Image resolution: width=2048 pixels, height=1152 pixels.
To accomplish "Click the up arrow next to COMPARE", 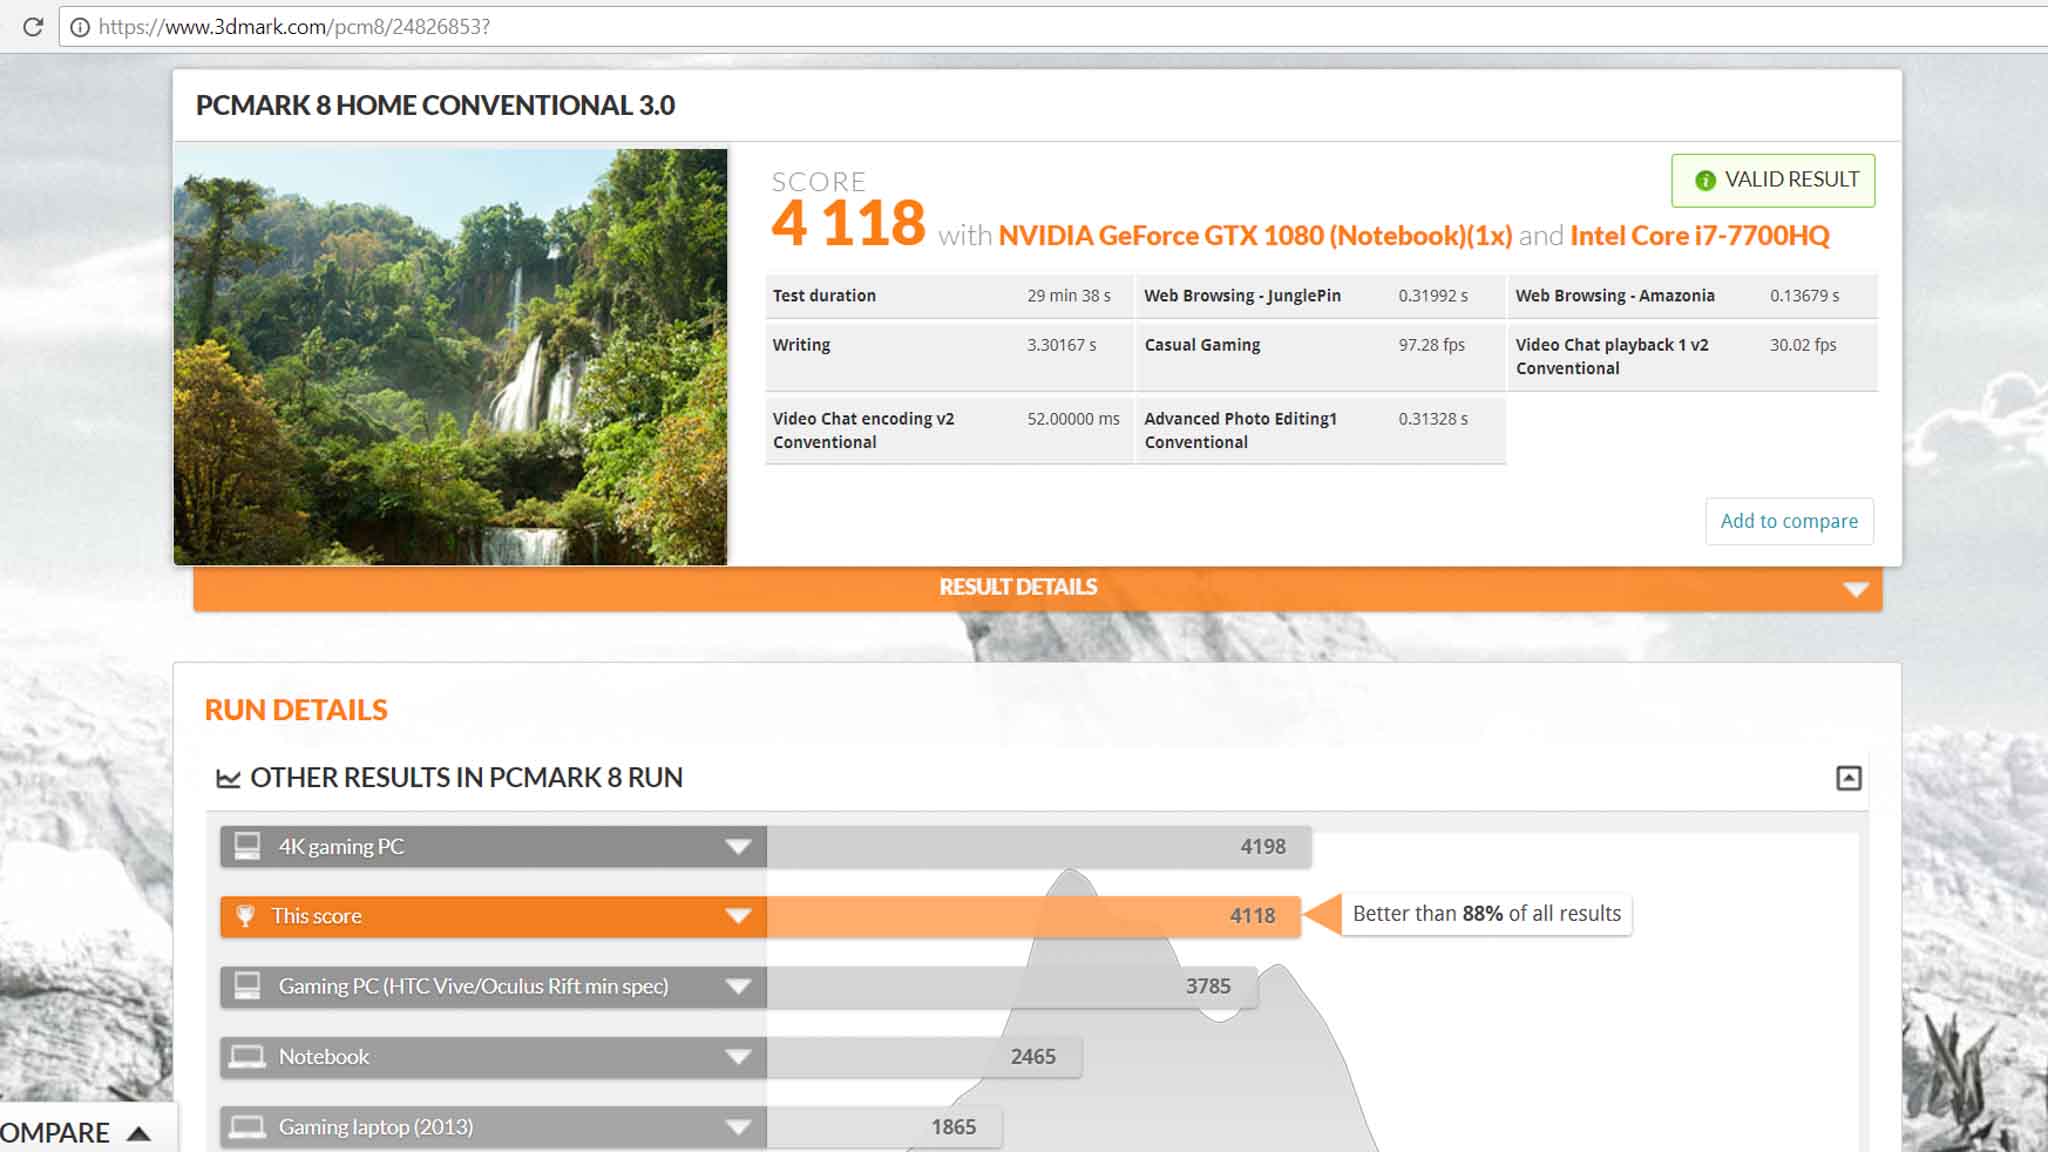I will pos(139,1133).
